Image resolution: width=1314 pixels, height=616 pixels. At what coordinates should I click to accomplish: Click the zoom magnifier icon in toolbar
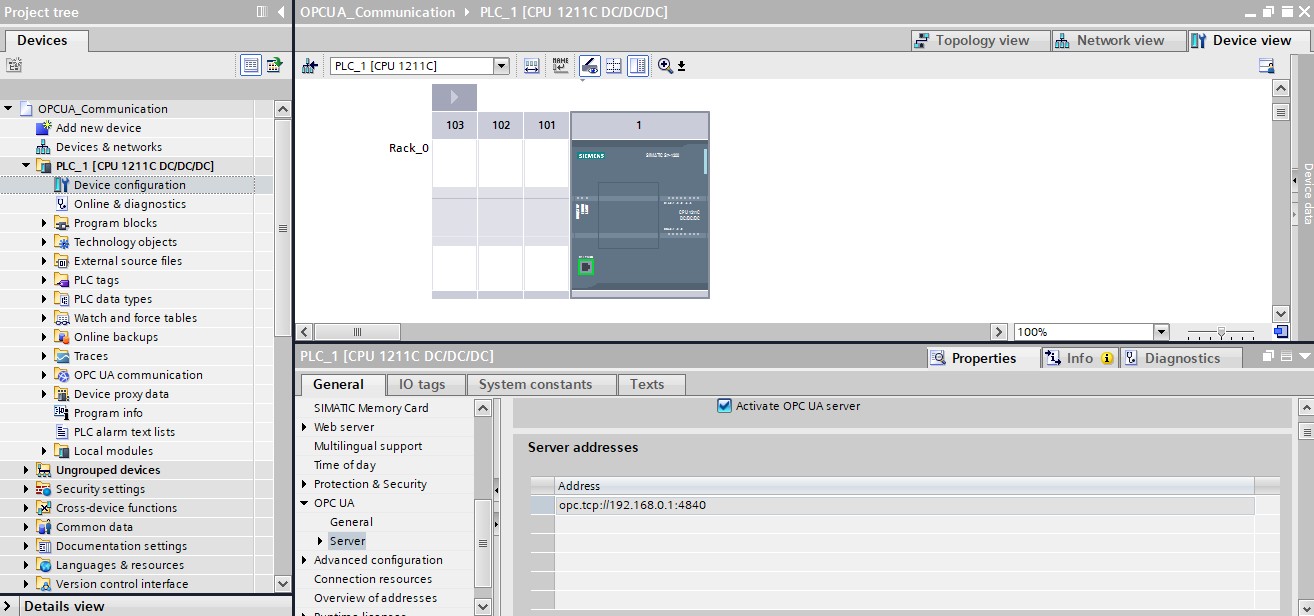(x=665, y=66)
